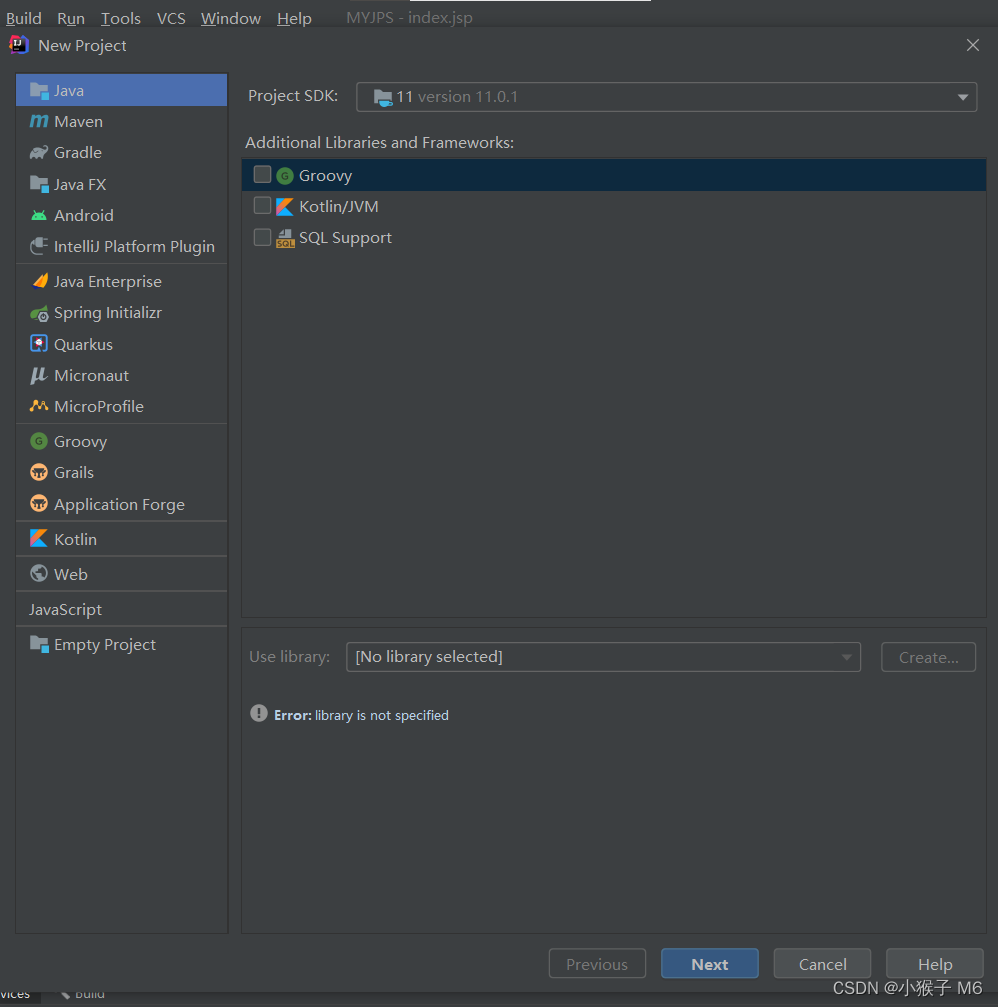Click the error exclamation icon
998x1007 pixels.
(x=258, y=714)
